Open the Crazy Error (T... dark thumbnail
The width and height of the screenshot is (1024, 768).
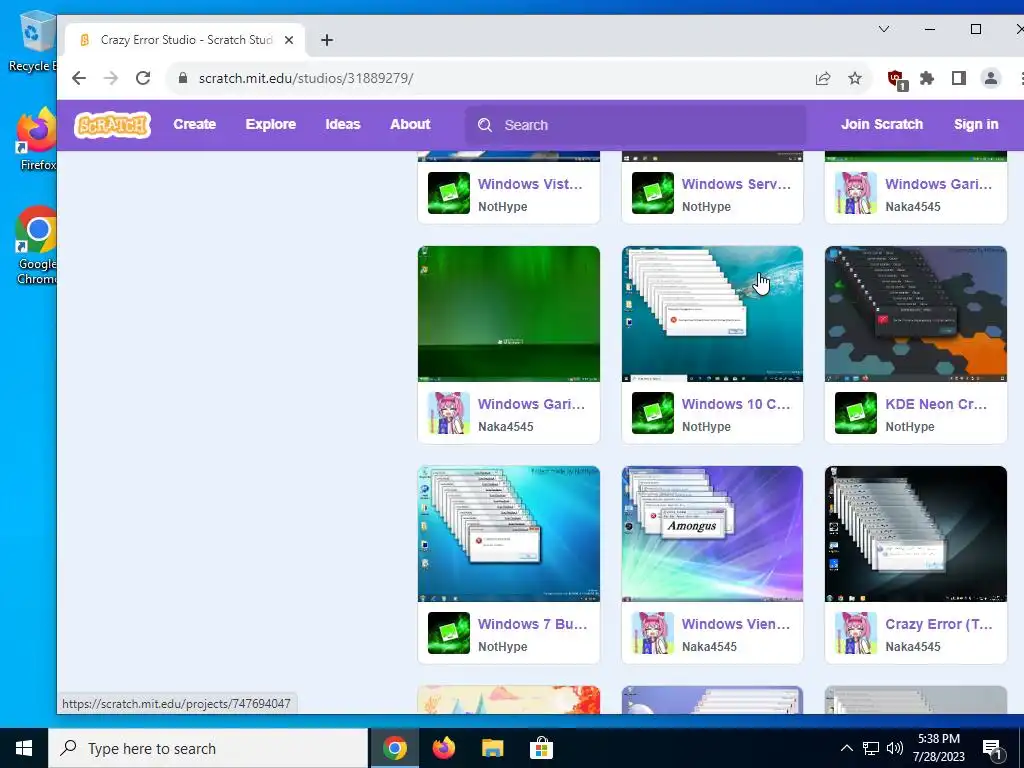916,534
